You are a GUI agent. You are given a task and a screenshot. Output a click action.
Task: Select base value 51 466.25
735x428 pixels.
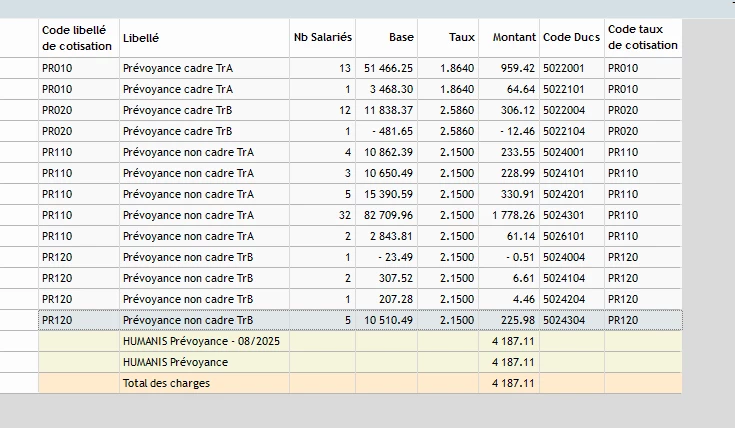pyautogui.click(x=388, y=68)
